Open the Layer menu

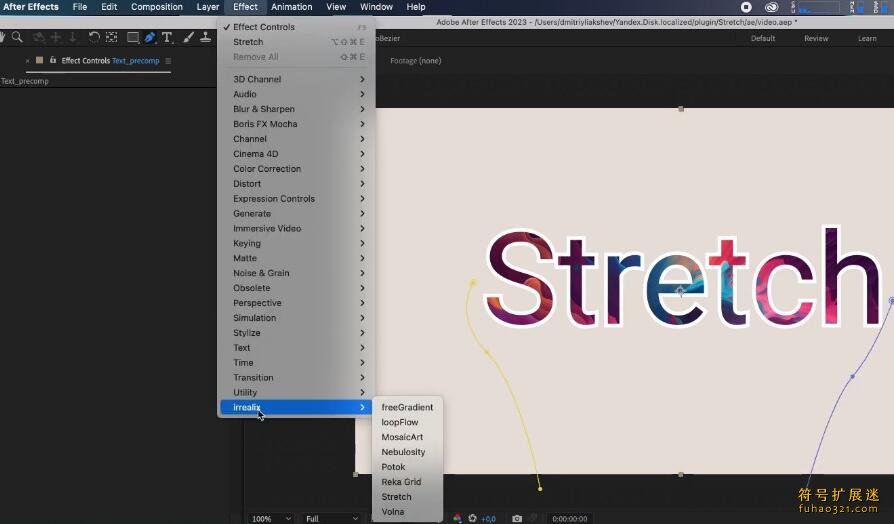click(208, 7)
